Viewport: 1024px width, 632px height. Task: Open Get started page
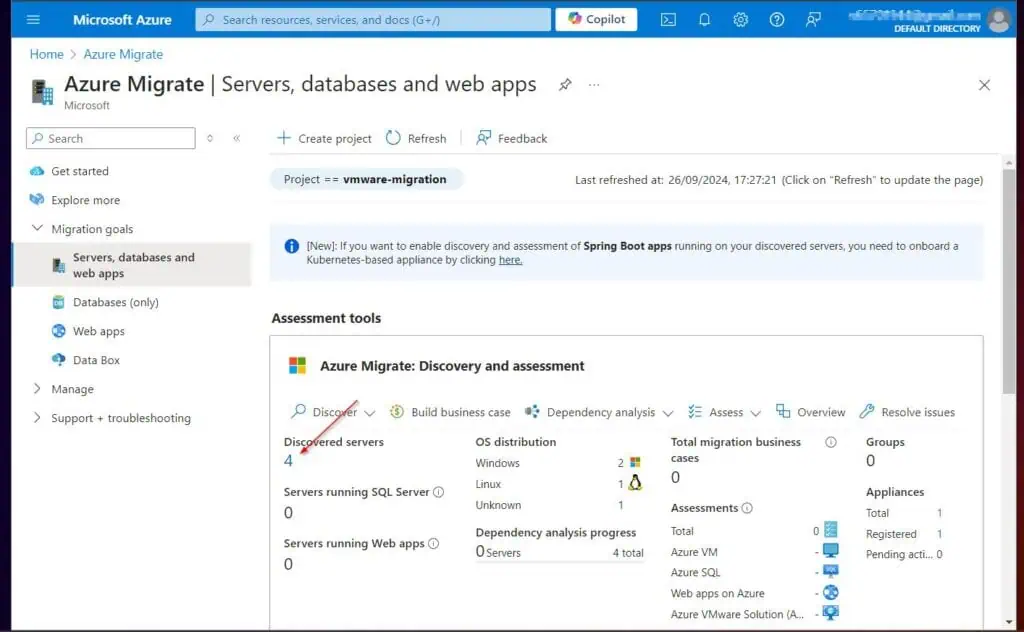tap(80, 171)
